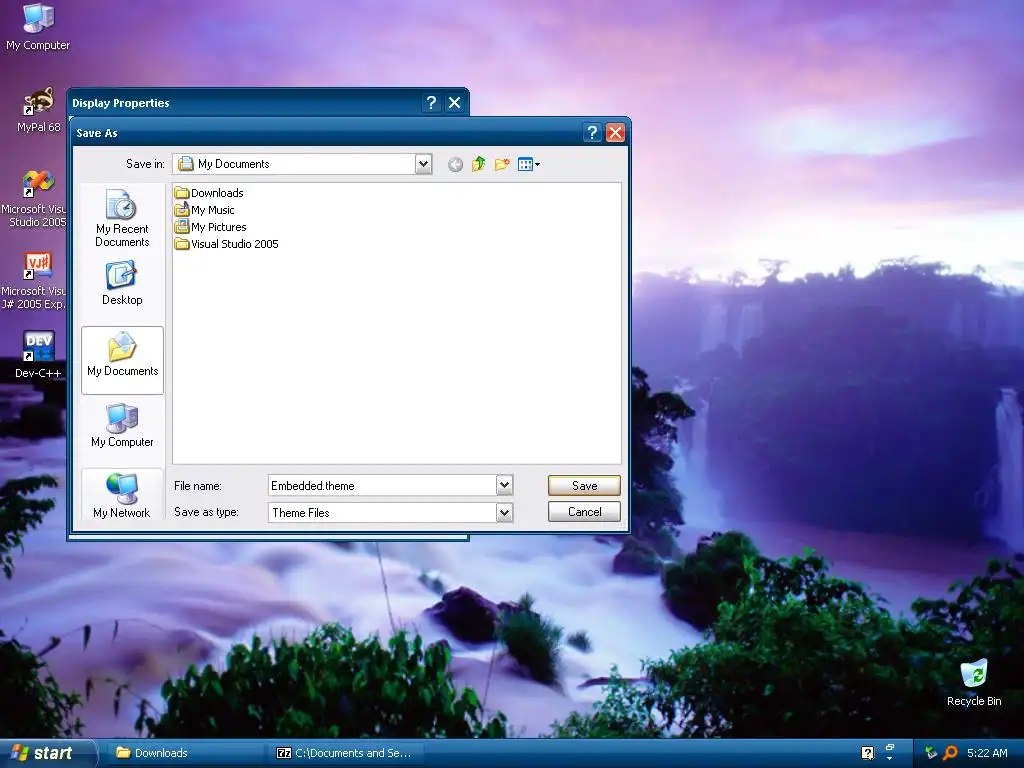Close the Display Properties window

click(455, 103)
